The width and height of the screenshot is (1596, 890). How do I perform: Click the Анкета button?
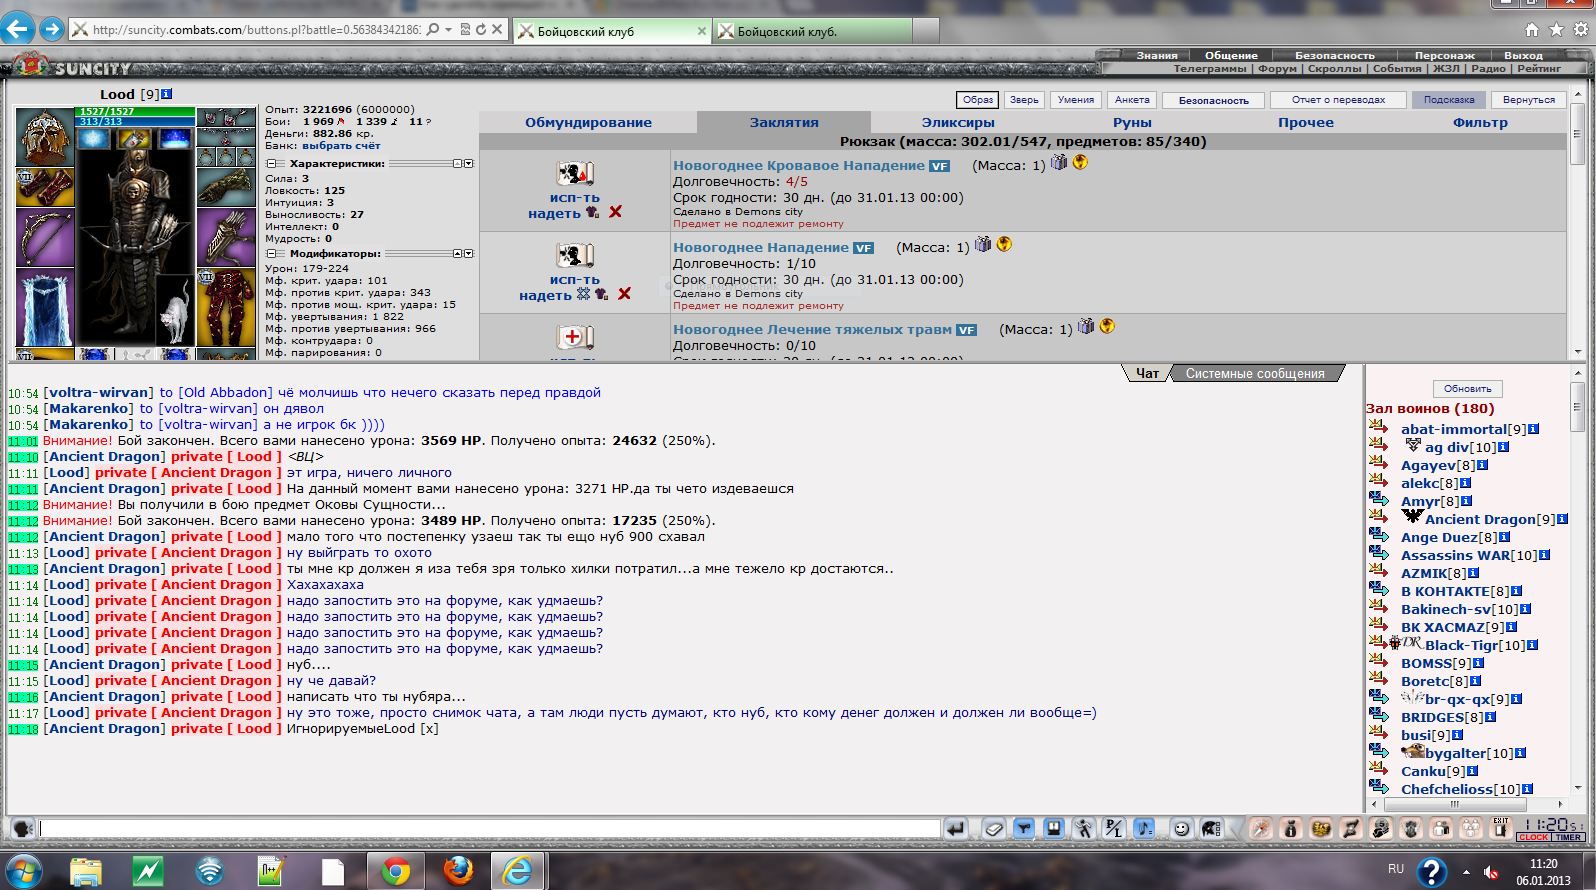point(1132,100)
